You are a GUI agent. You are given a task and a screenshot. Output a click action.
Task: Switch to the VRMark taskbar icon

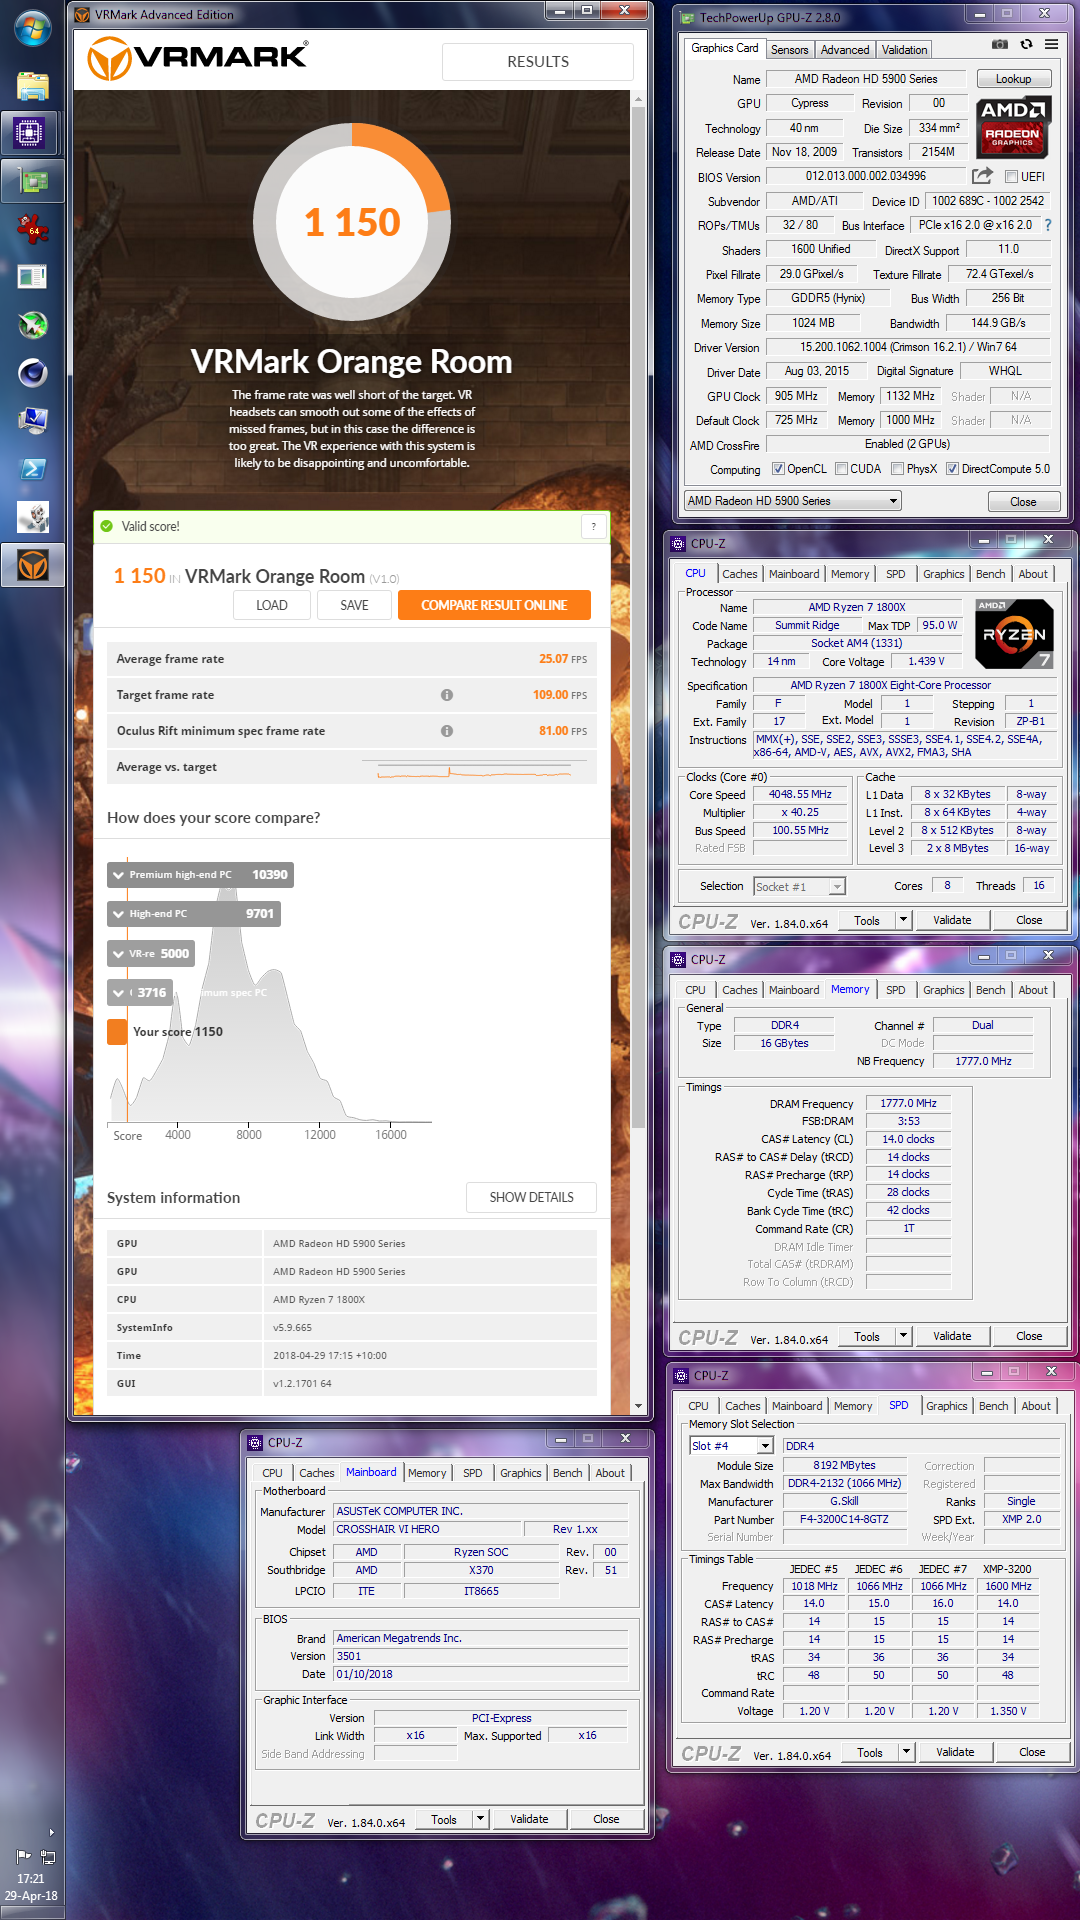tap(33, 566)
